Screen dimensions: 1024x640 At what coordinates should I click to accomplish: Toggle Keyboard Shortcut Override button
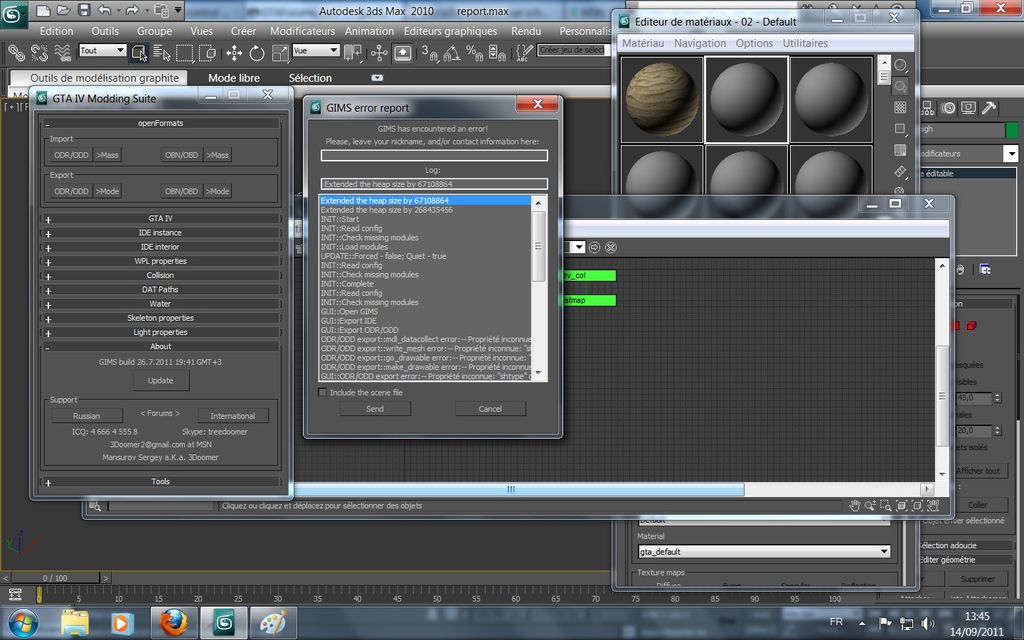402,53
